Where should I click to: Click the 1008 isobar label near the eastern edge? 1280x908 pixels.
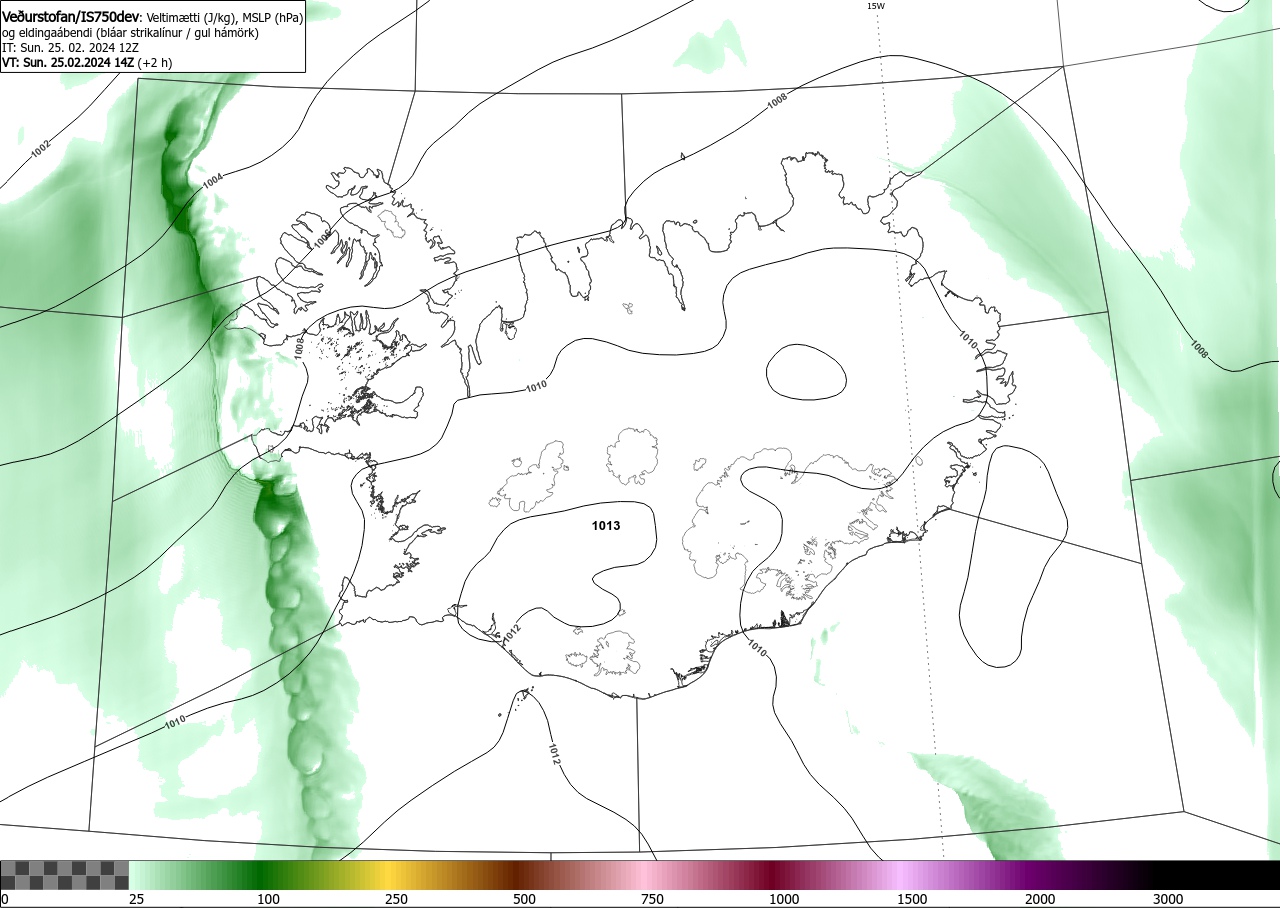point(1200,349)
